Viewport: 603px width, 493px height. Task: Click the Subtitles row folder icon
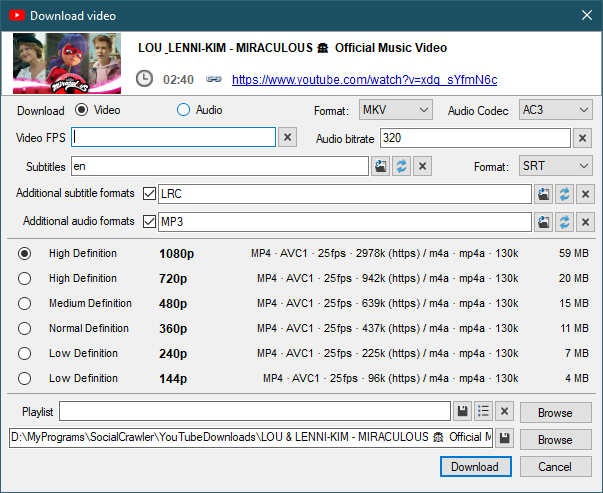coord(381,166)
